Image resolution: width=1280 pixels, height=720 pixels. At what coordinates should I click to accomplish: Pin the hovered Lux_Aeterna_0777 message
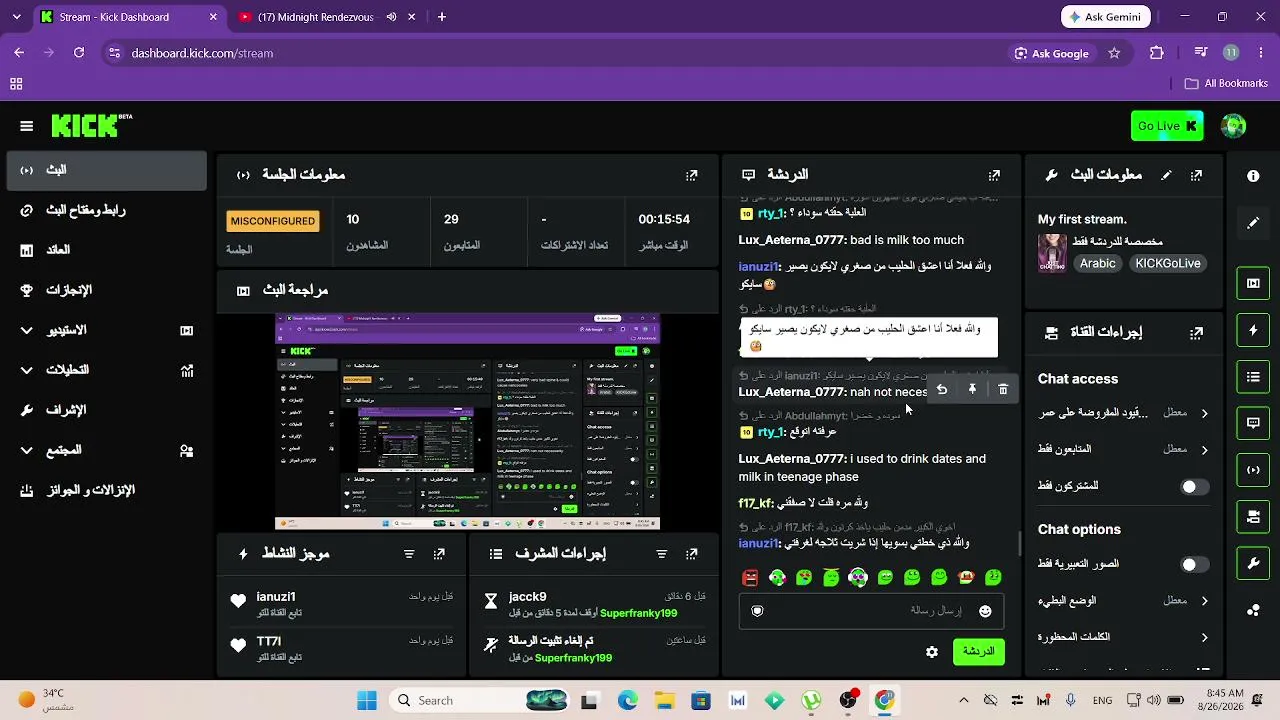(x=972, y=390)
